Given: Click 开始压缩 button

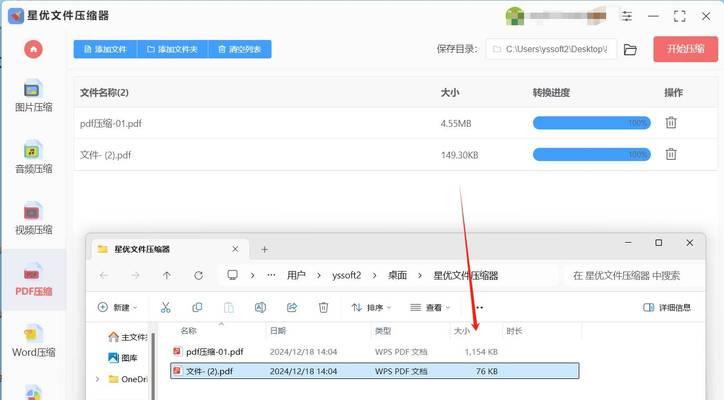Looking at the screenshot, I should tap(686, 49).
